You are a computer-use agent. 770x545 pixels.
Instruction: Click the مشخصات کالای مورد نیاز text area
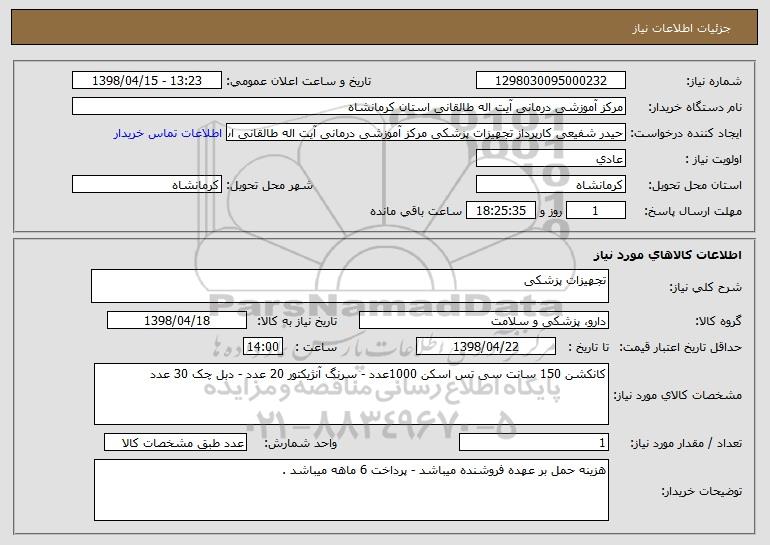pos(351,394)
